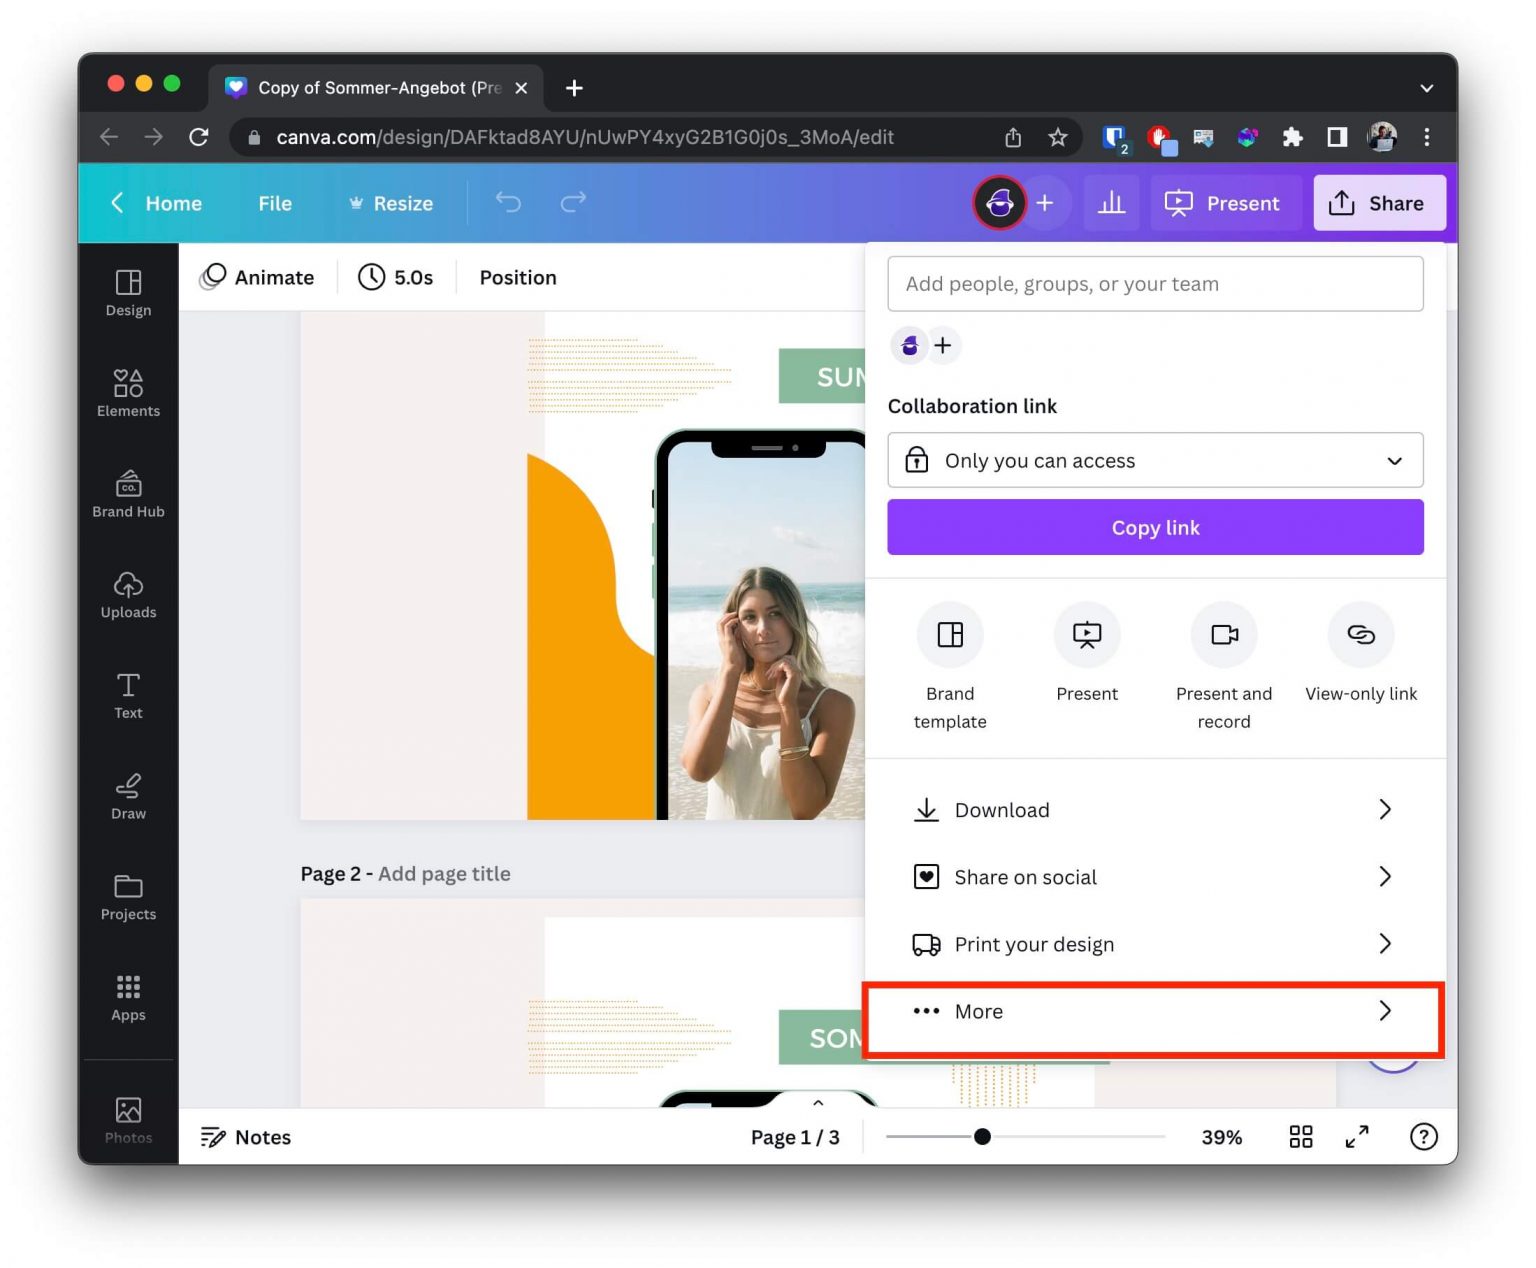Open the Design panel in sidebar

point(128,293)
